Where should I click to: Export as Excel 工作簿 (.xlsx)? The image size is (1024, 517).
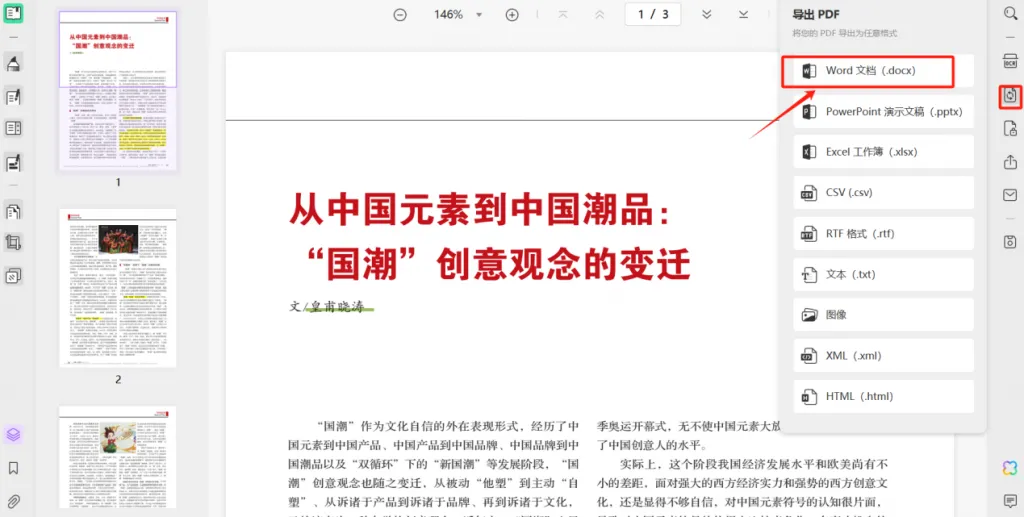coord(883,152)
